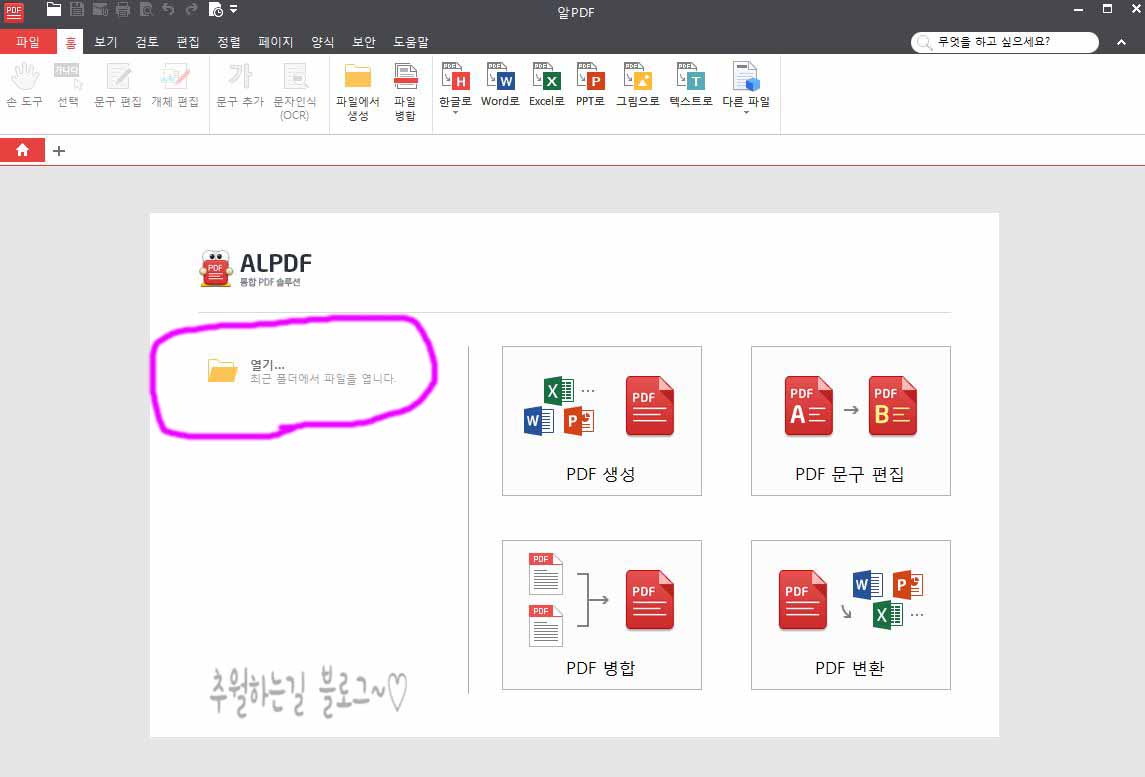This screenshot has height=777, width=1145.
Task: Click the email attachment icon in title bar
Action: (x=100, y=9)
